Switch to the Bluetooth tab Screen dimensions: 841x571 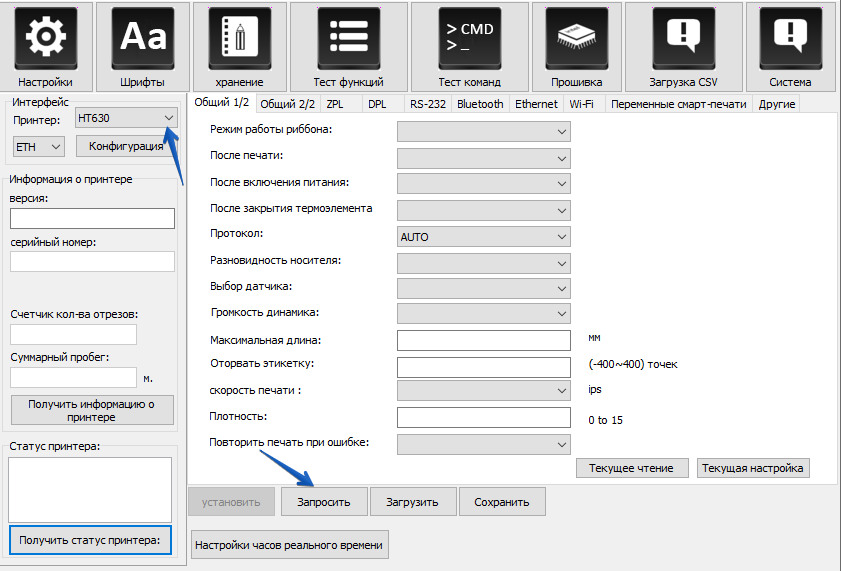[480, 104]
